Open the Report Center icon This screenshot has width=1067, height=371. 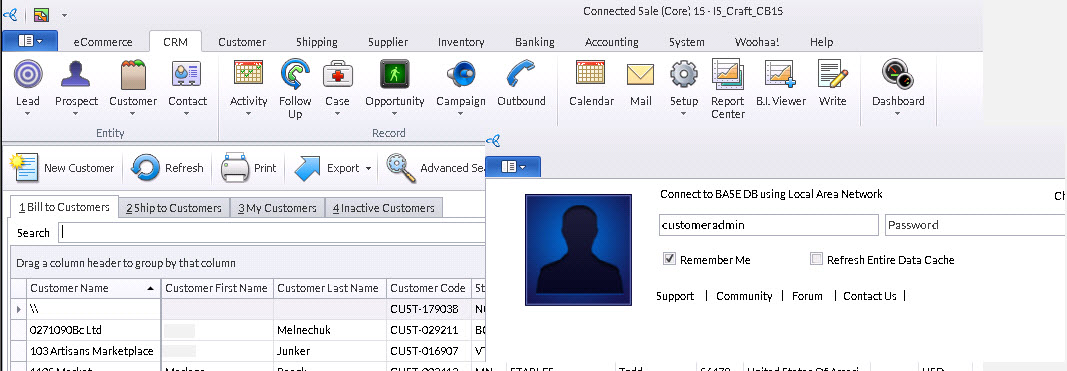pos(728,74)
